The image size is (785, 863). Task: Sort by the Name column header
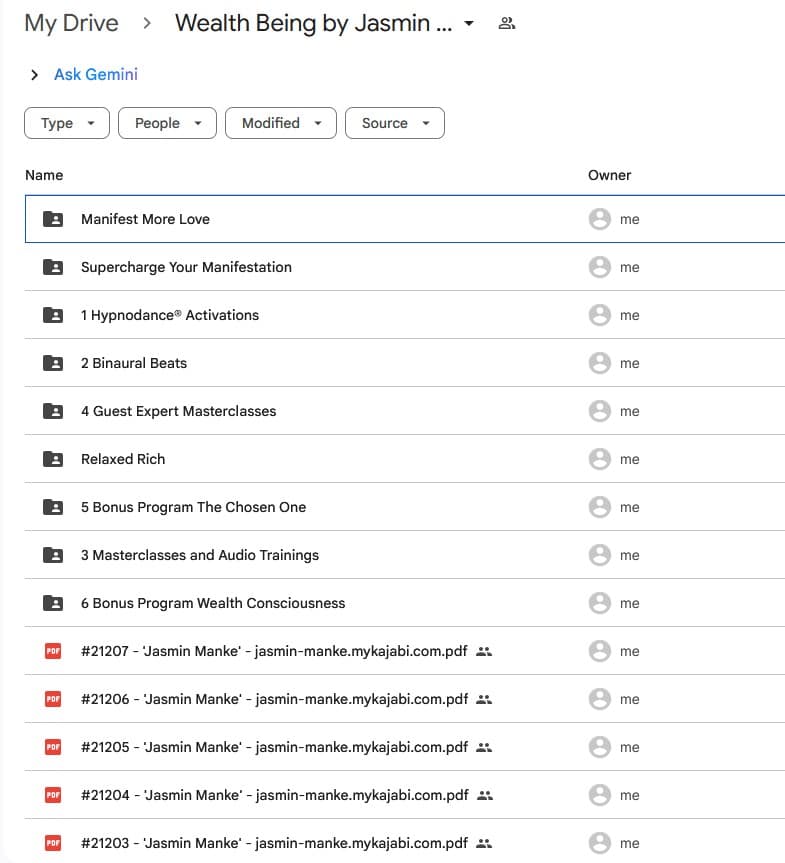pyautogui.click(x=44, y=175)
